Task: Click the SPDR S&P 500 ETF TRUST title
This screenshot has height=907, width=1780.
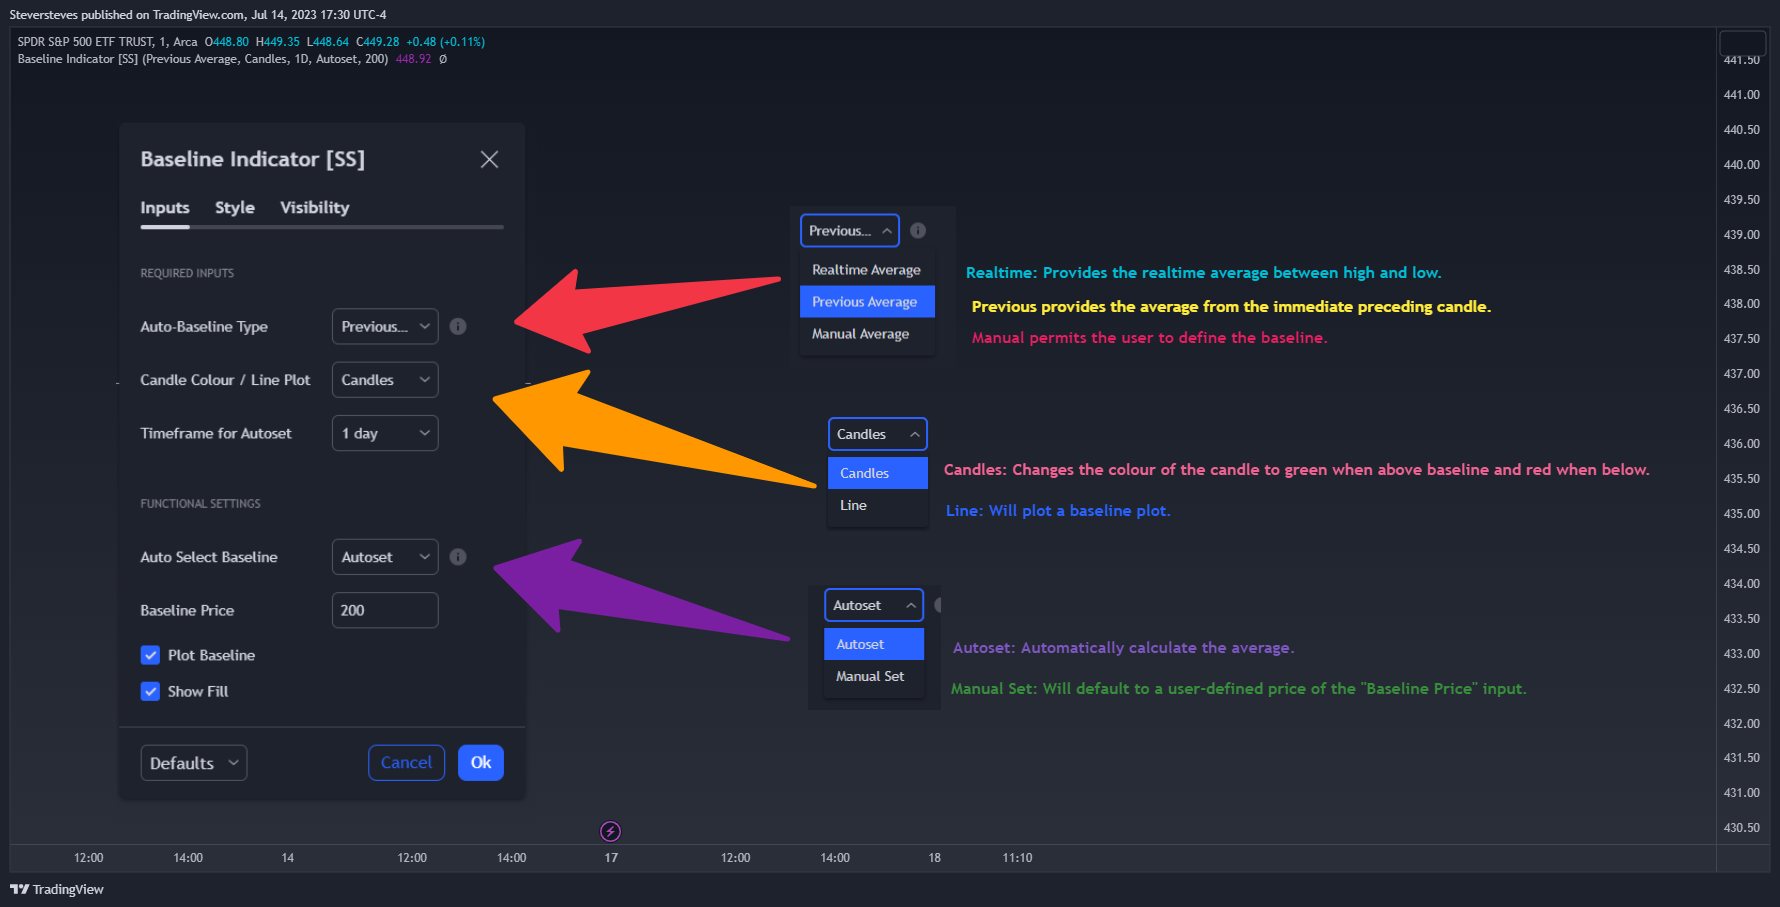Action: point(86,42)
